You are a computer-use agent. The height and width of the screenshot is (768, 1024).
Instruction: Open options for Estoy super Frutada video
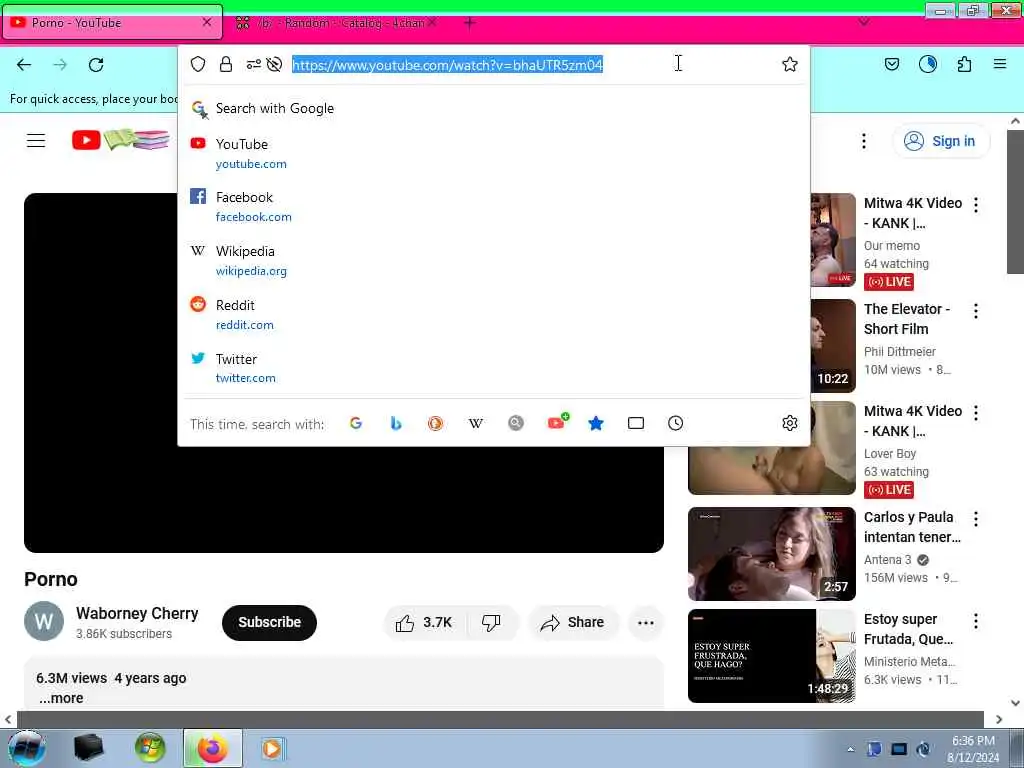click(x=976, y=621)
